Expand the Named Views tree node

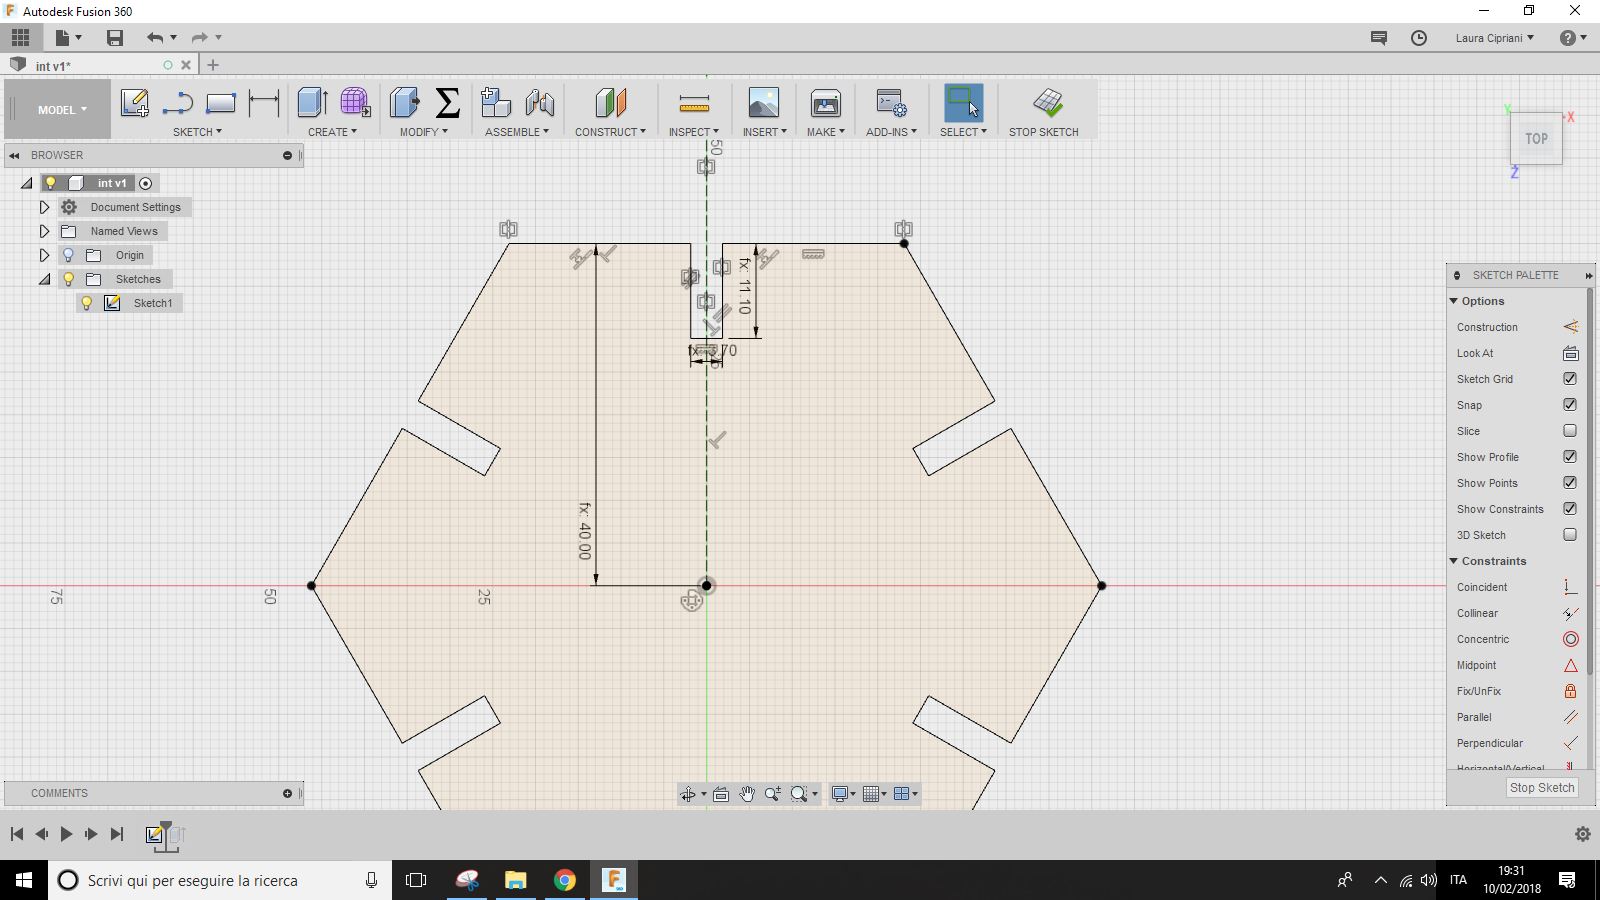[x=44, y=231]
